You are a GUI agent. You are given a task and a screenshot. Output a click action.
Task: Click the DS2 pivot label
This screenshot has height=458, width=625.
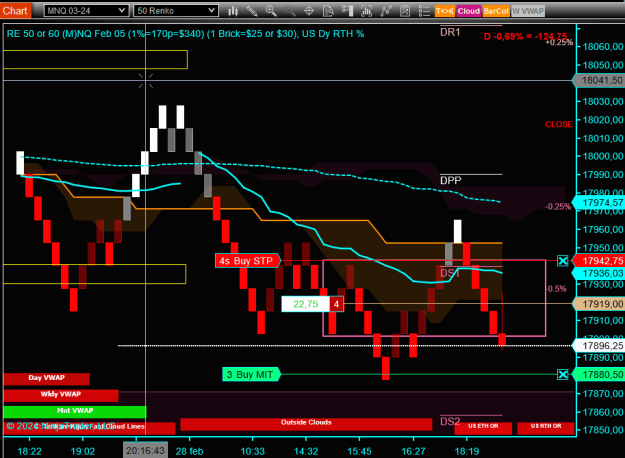(x=450, y=421)
